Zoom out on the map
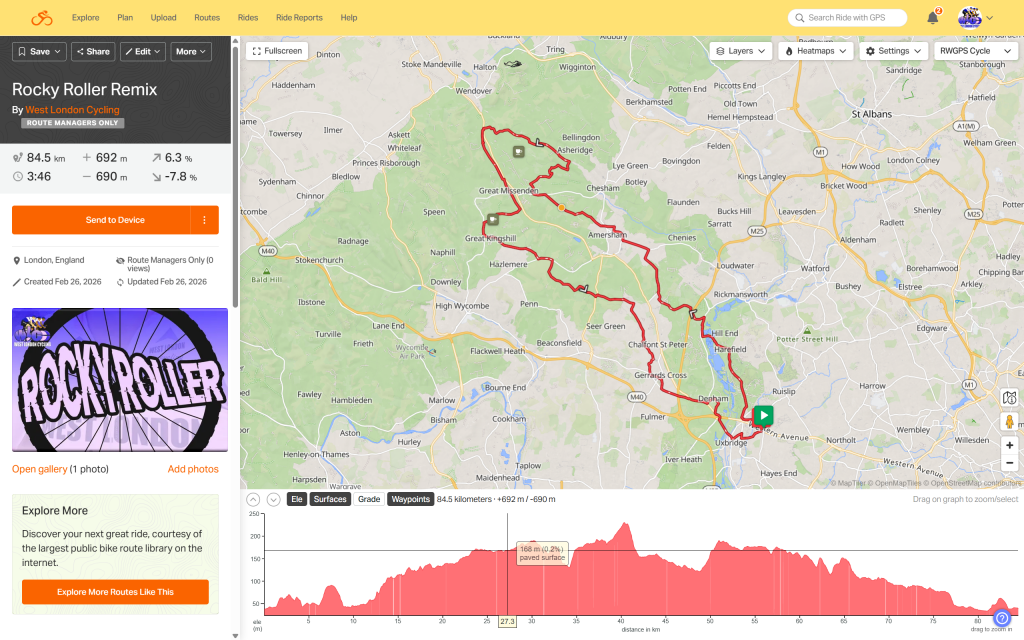Screen dimensions: 1024x640 [x=1010, y=465]
